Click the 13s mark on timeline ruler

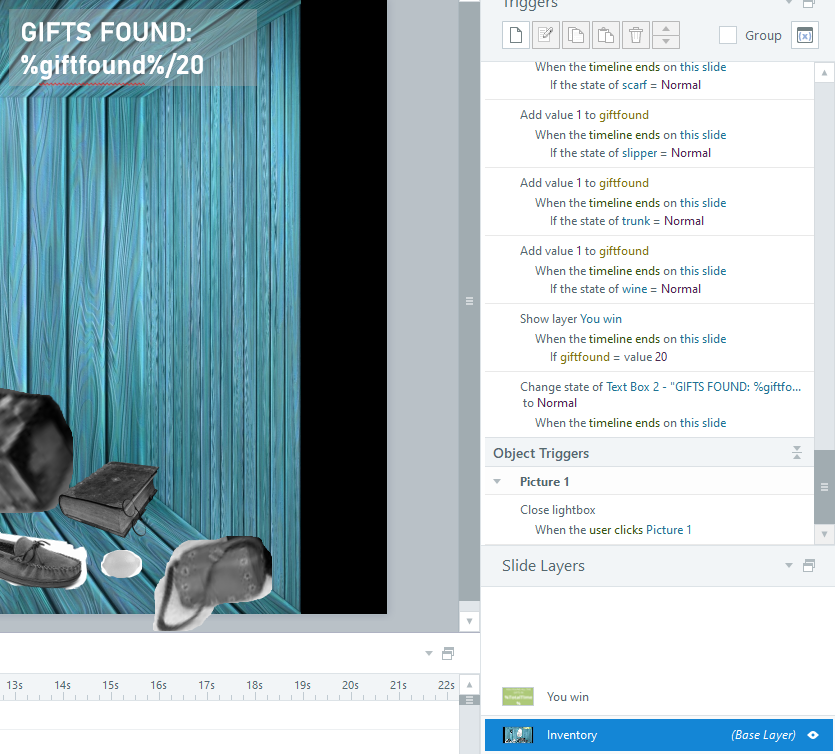click(x=14, y=685)
